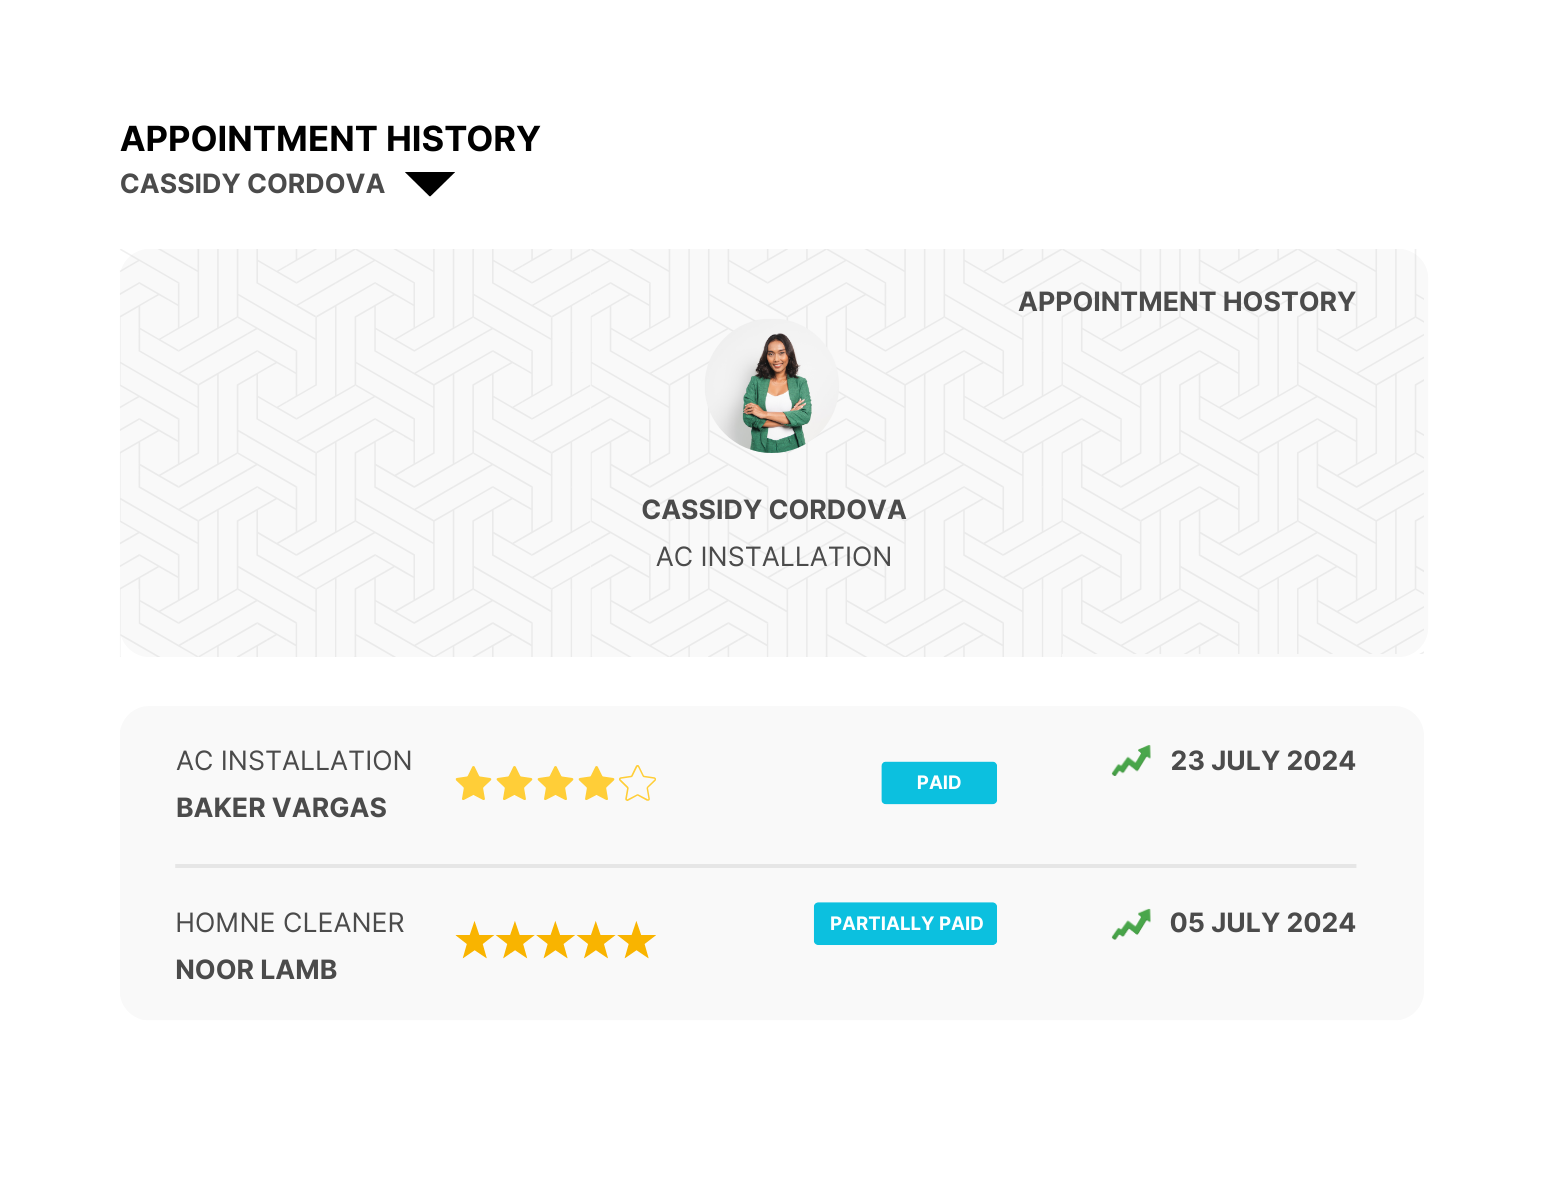Click the first star of AC Installation rating

pyautogui.click(x=473, y=784)
